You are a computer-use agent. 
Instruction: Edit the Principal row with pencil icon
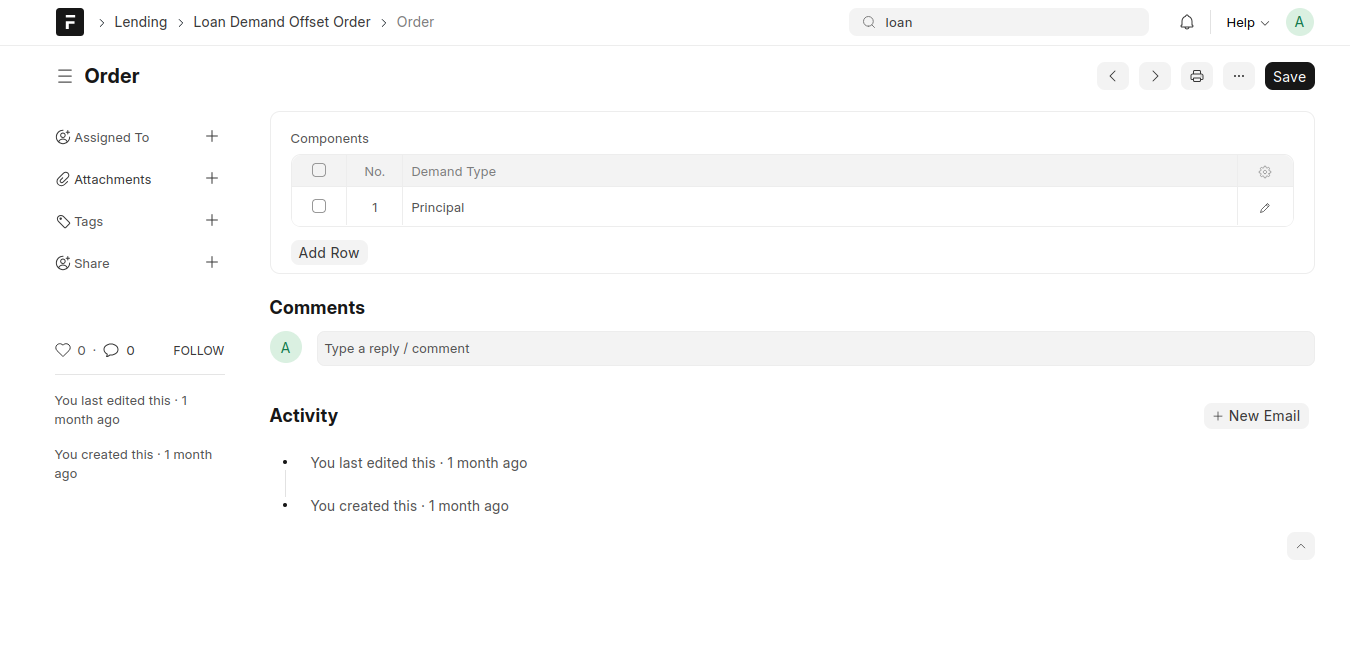coord(1265,208)
